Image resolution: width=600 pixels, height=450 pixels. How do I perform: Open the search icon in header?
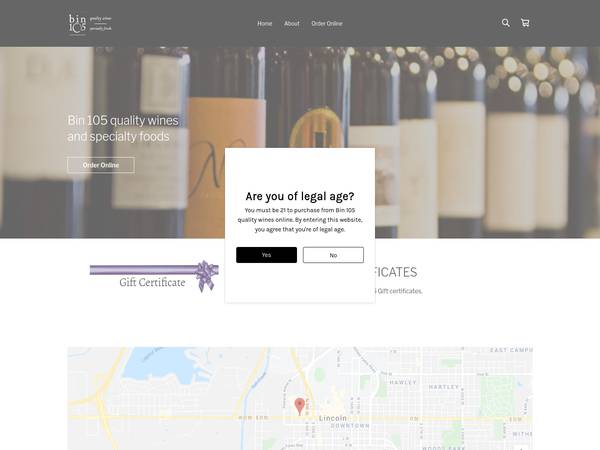coord(505,23)
